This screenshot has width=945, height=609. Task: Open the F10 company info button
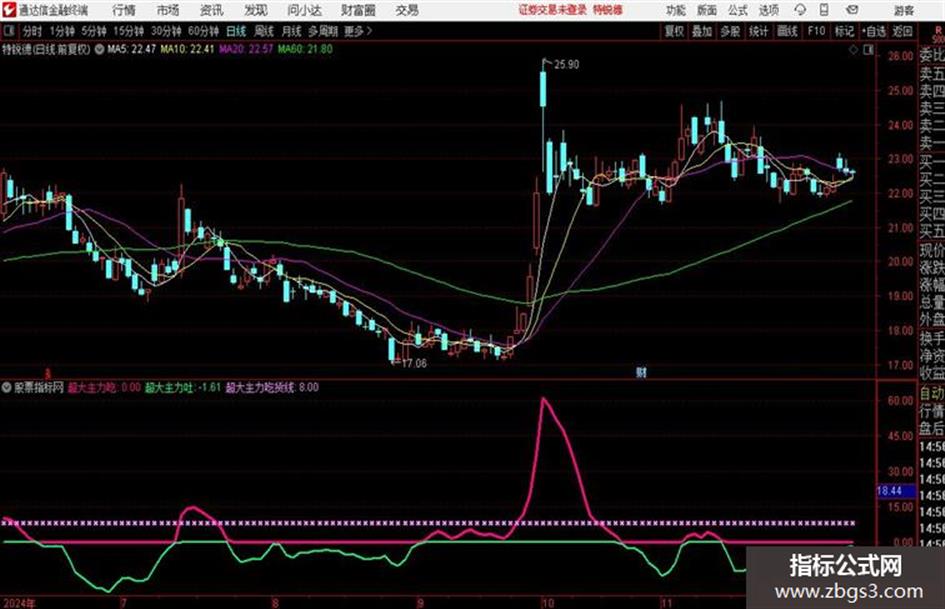816,31
